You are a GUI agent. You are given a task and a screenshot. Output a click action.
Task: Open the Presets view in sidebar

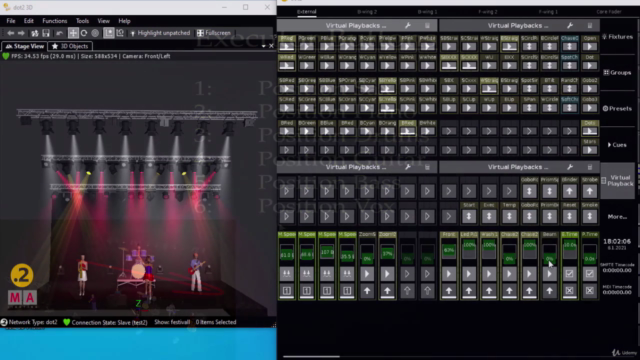point(618,109)
